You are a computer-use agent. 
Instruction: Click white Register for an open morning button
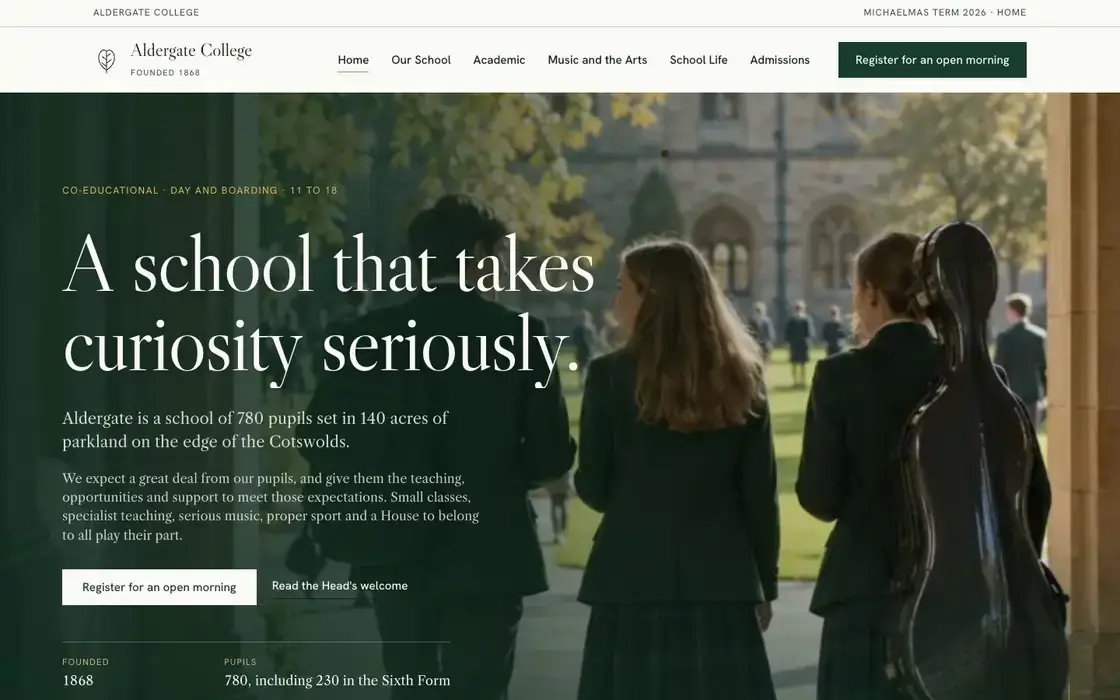point(159,587)
